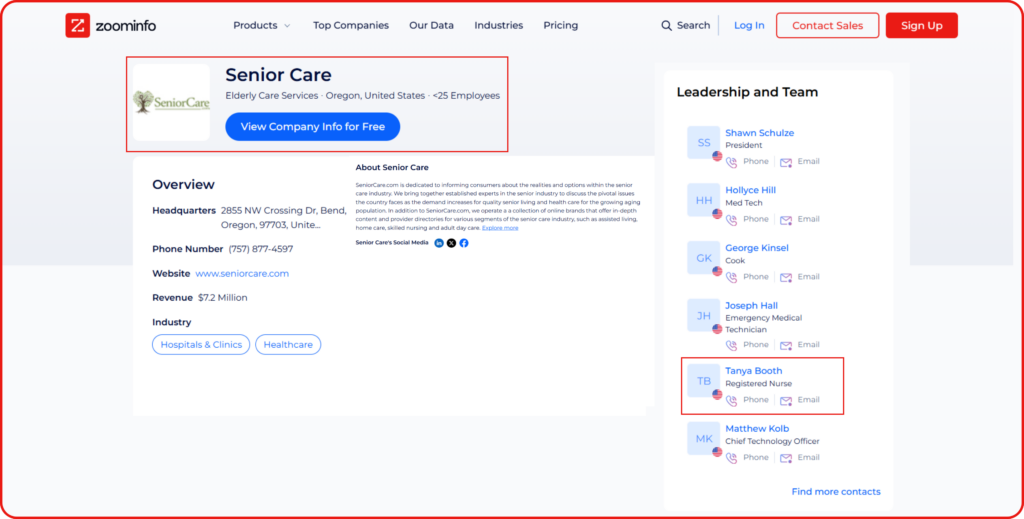
Task: Click the Senior Care company title
Action: click(278, 74)
